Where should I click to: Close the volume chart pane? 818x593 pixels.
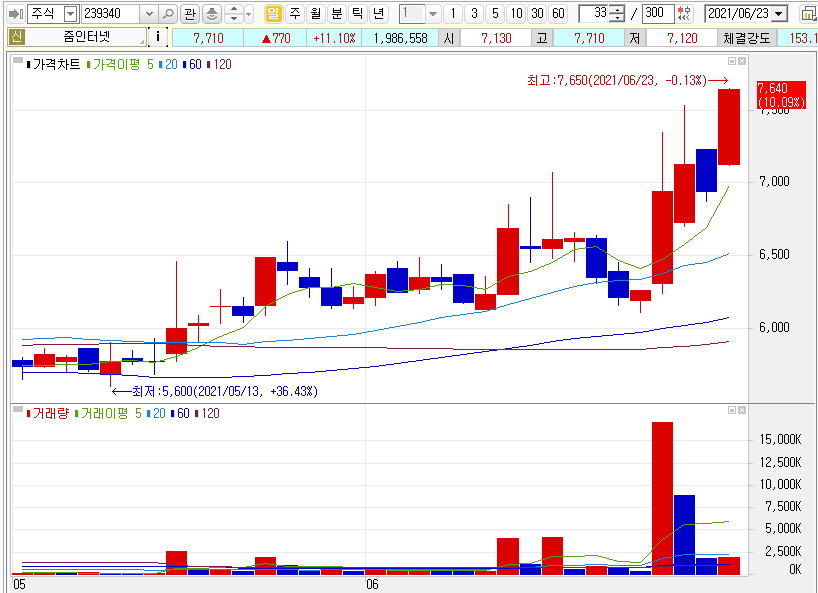pyautogui.click(x=742, y=410)
